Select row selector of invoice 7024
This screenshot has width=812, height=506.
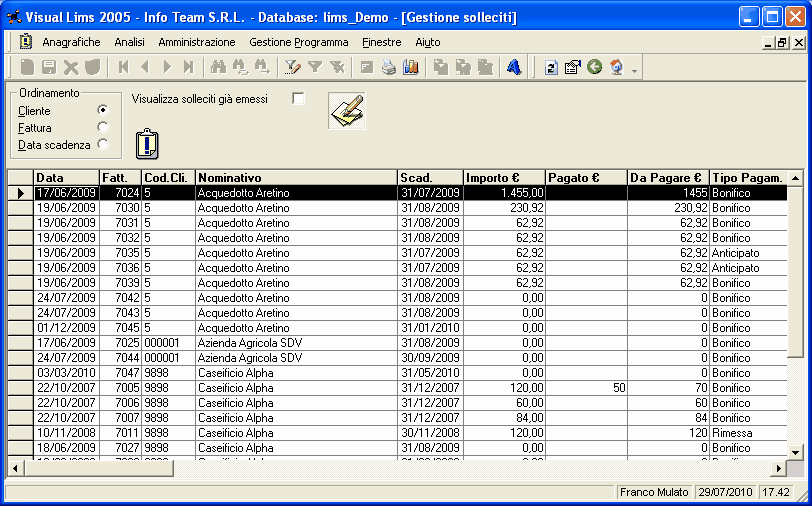point(21,193)
